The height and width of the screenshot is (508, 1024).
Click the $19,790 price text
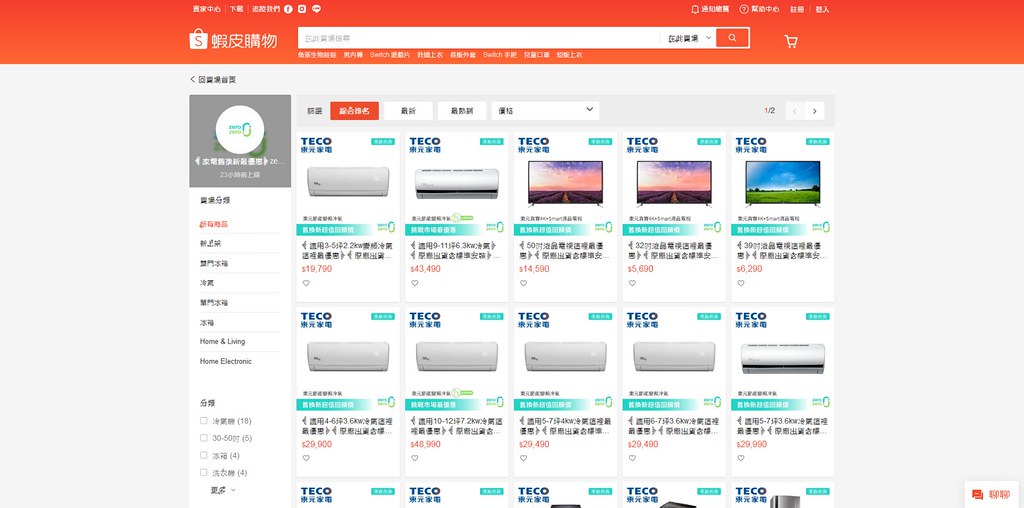317,269
